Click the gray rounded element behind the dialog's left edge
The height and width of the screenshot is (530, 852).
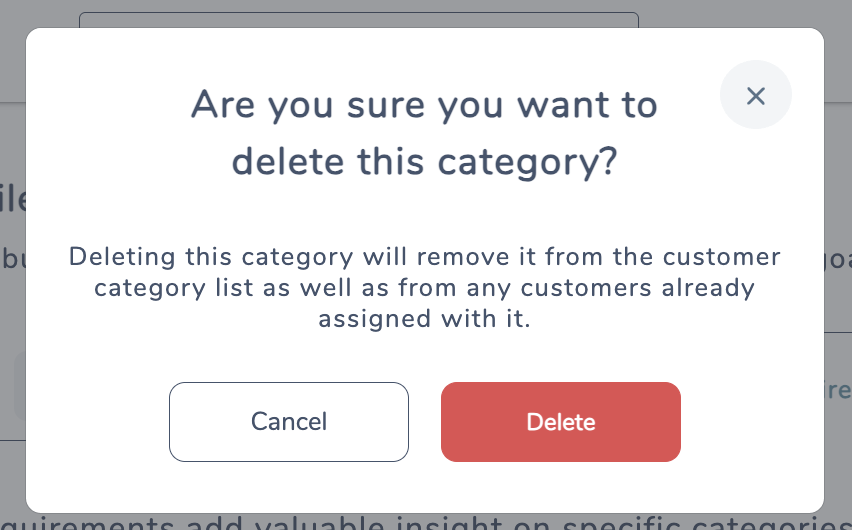(x=20, y=385)
